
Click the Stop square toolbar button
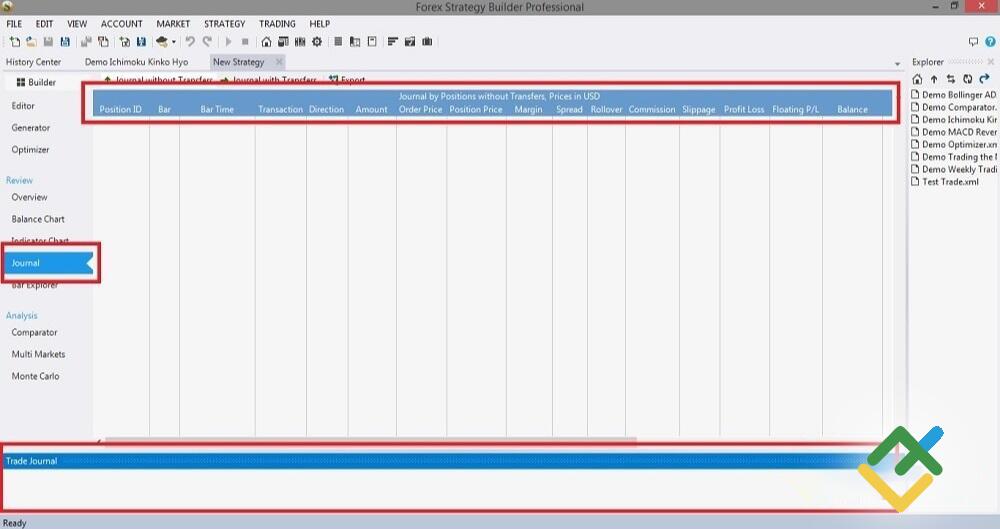pyautogui.click(x=245, y=41)
